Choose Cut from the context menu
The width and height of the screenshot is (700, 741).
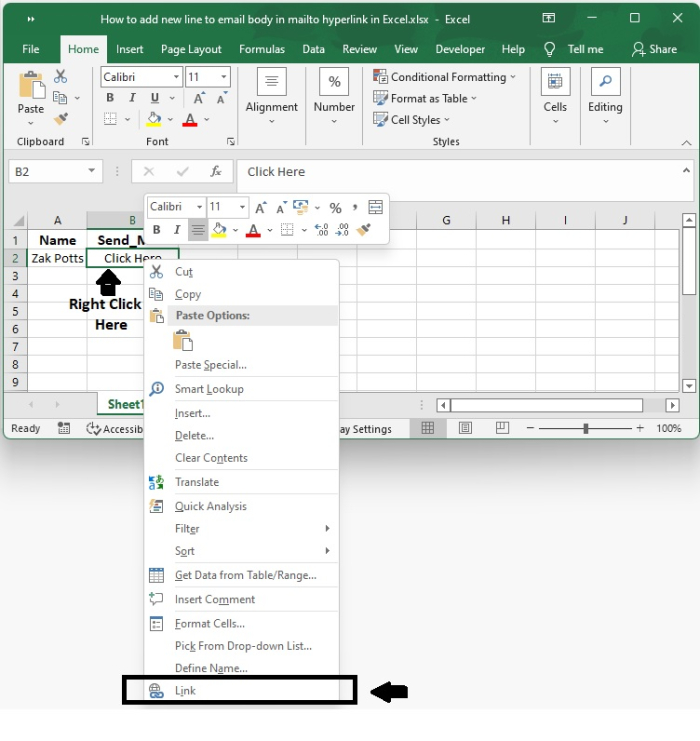tap(242, 272)
